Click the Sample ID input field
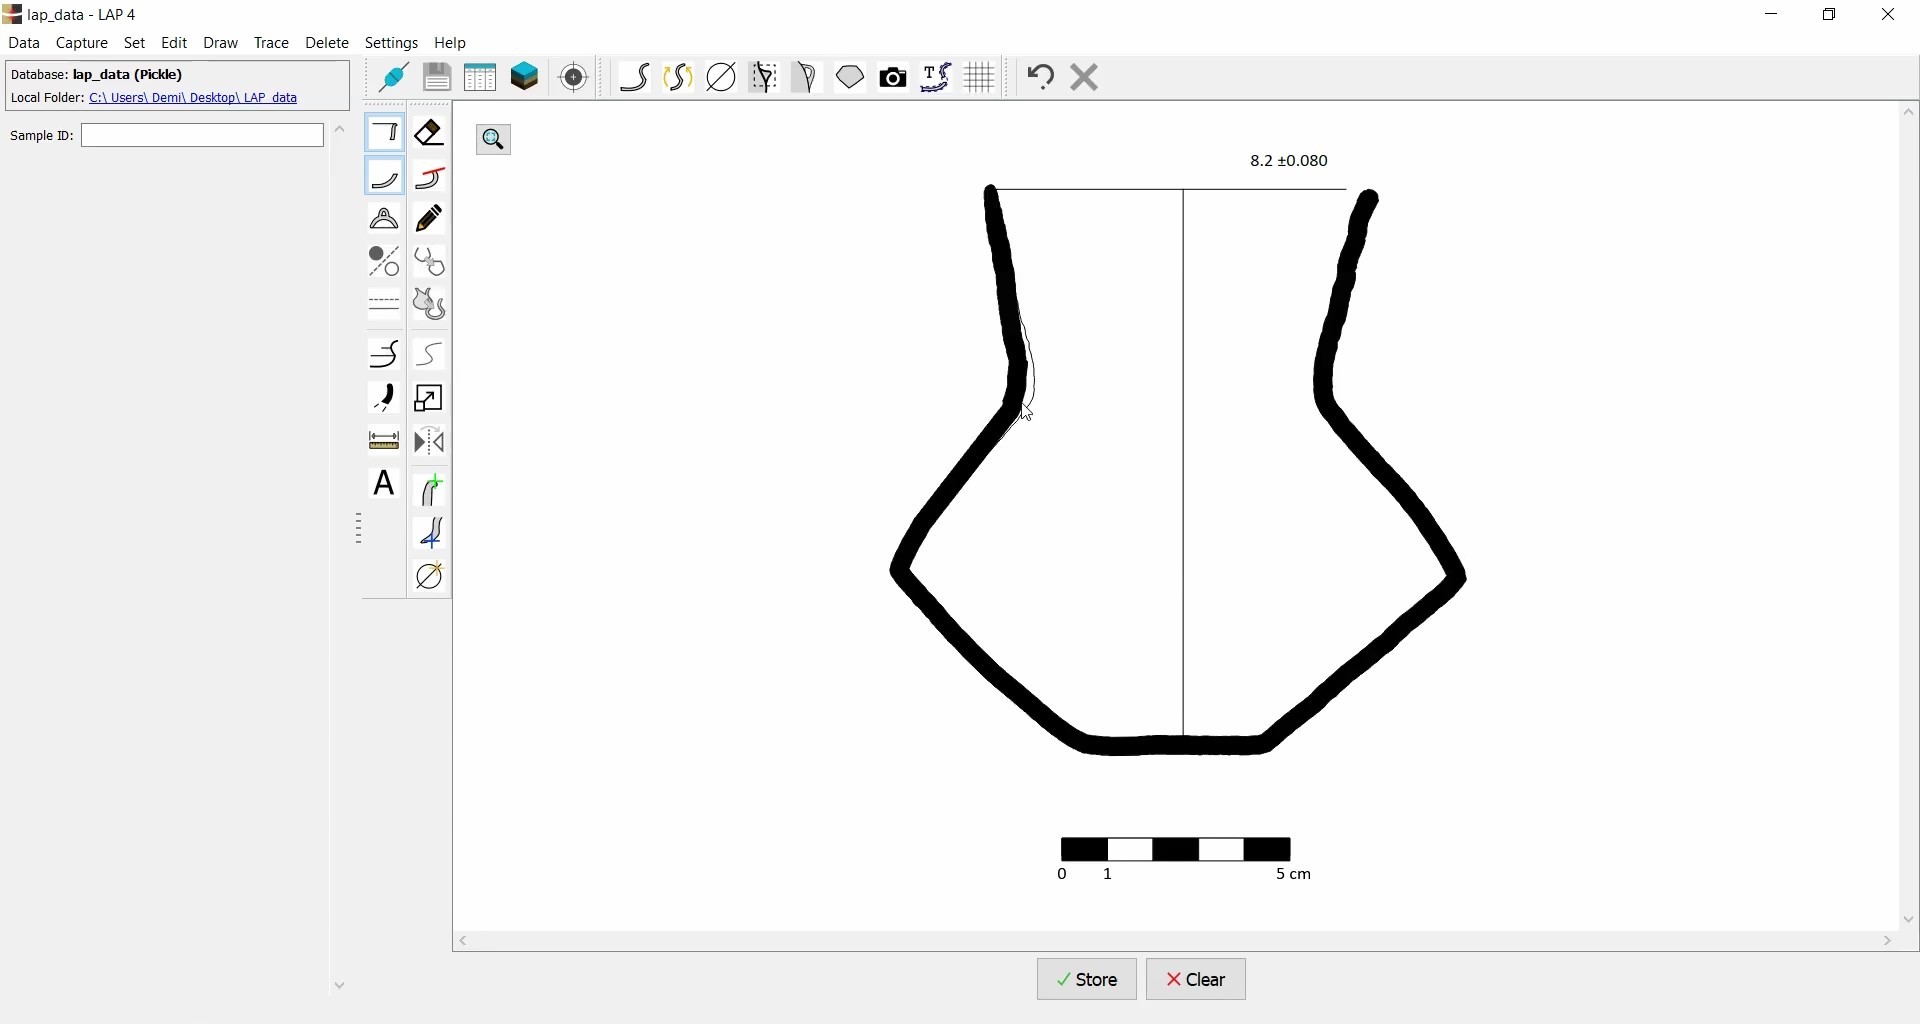This screenshot has height=1024, width=1920. [203, 136]
